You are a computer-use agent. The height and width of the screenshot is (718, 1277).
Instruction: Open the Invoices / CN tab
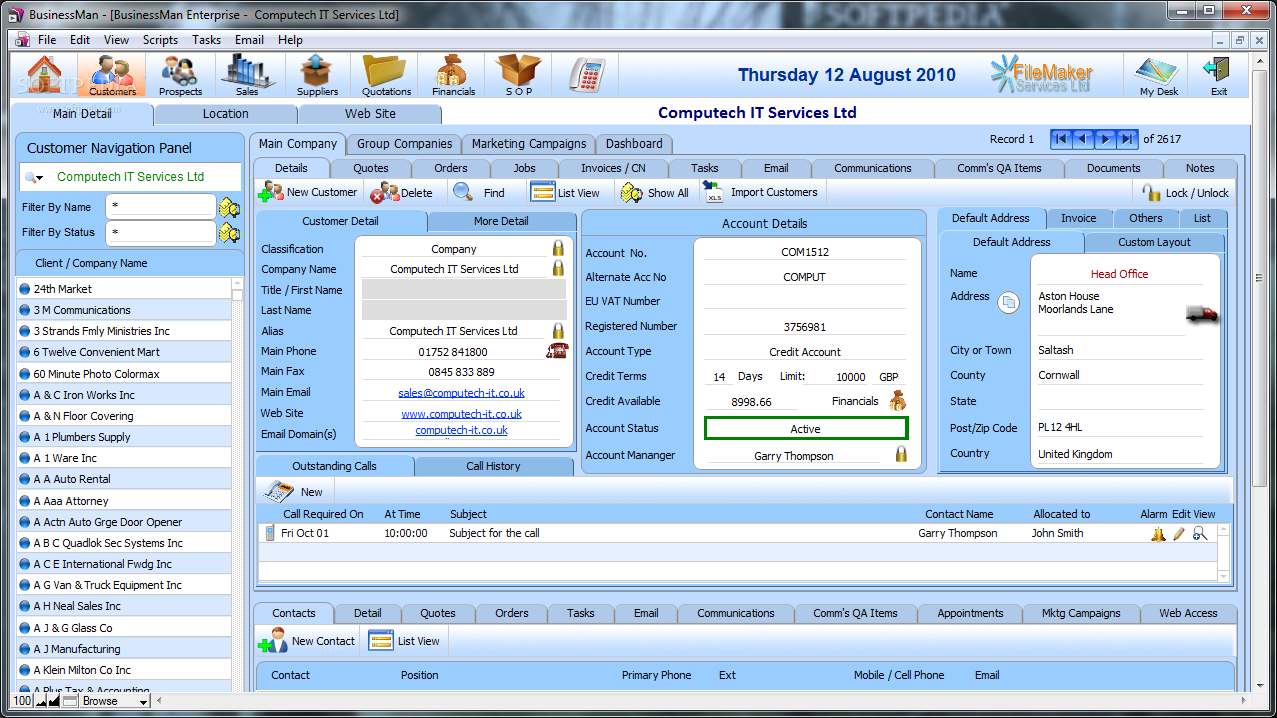[613, 168]
